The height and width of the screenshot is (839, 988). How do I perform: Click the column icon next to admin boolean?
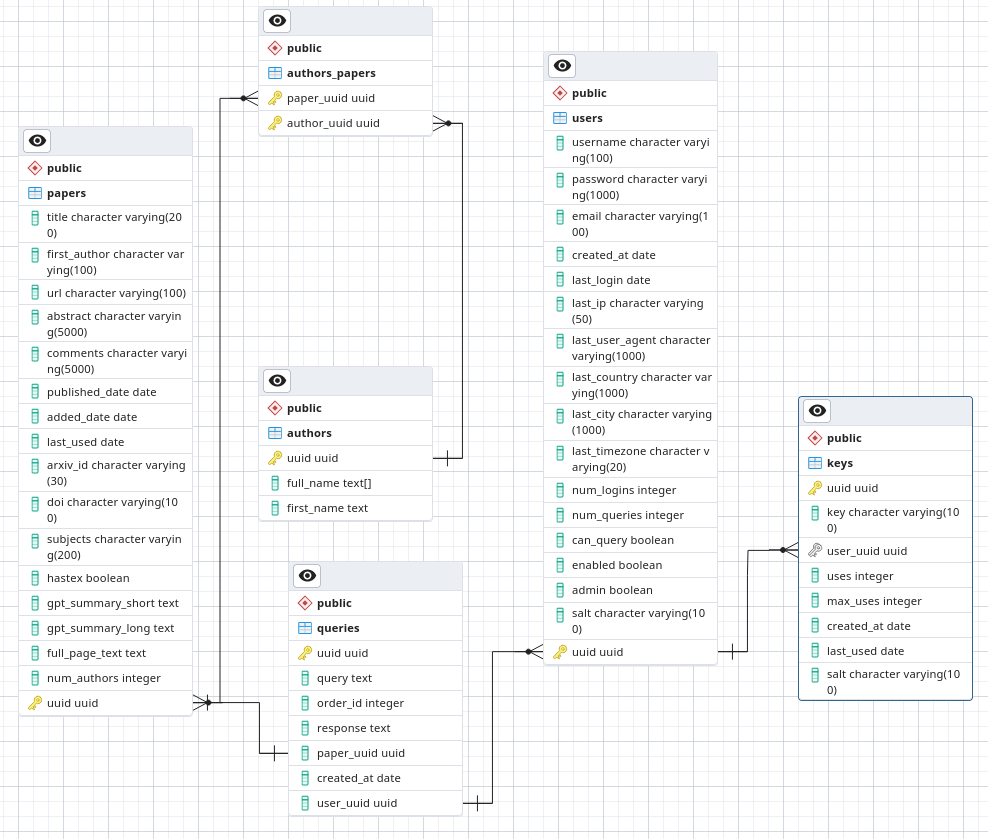pos(560,589)
